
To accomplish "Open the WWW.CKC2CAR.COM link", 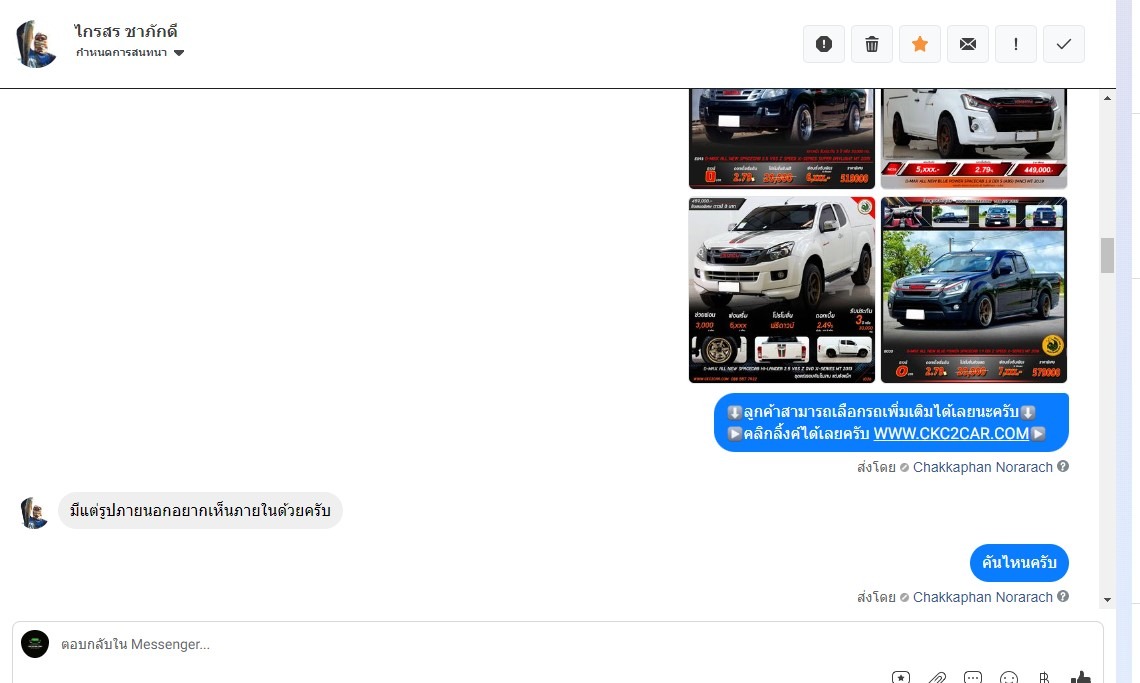I will tap(950, 434).
